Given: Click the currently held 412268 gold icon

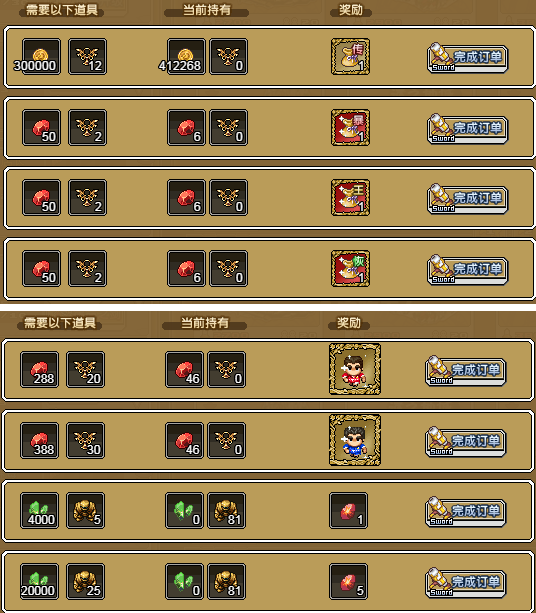Looking at the screenshot, I should tap(186, 57).
